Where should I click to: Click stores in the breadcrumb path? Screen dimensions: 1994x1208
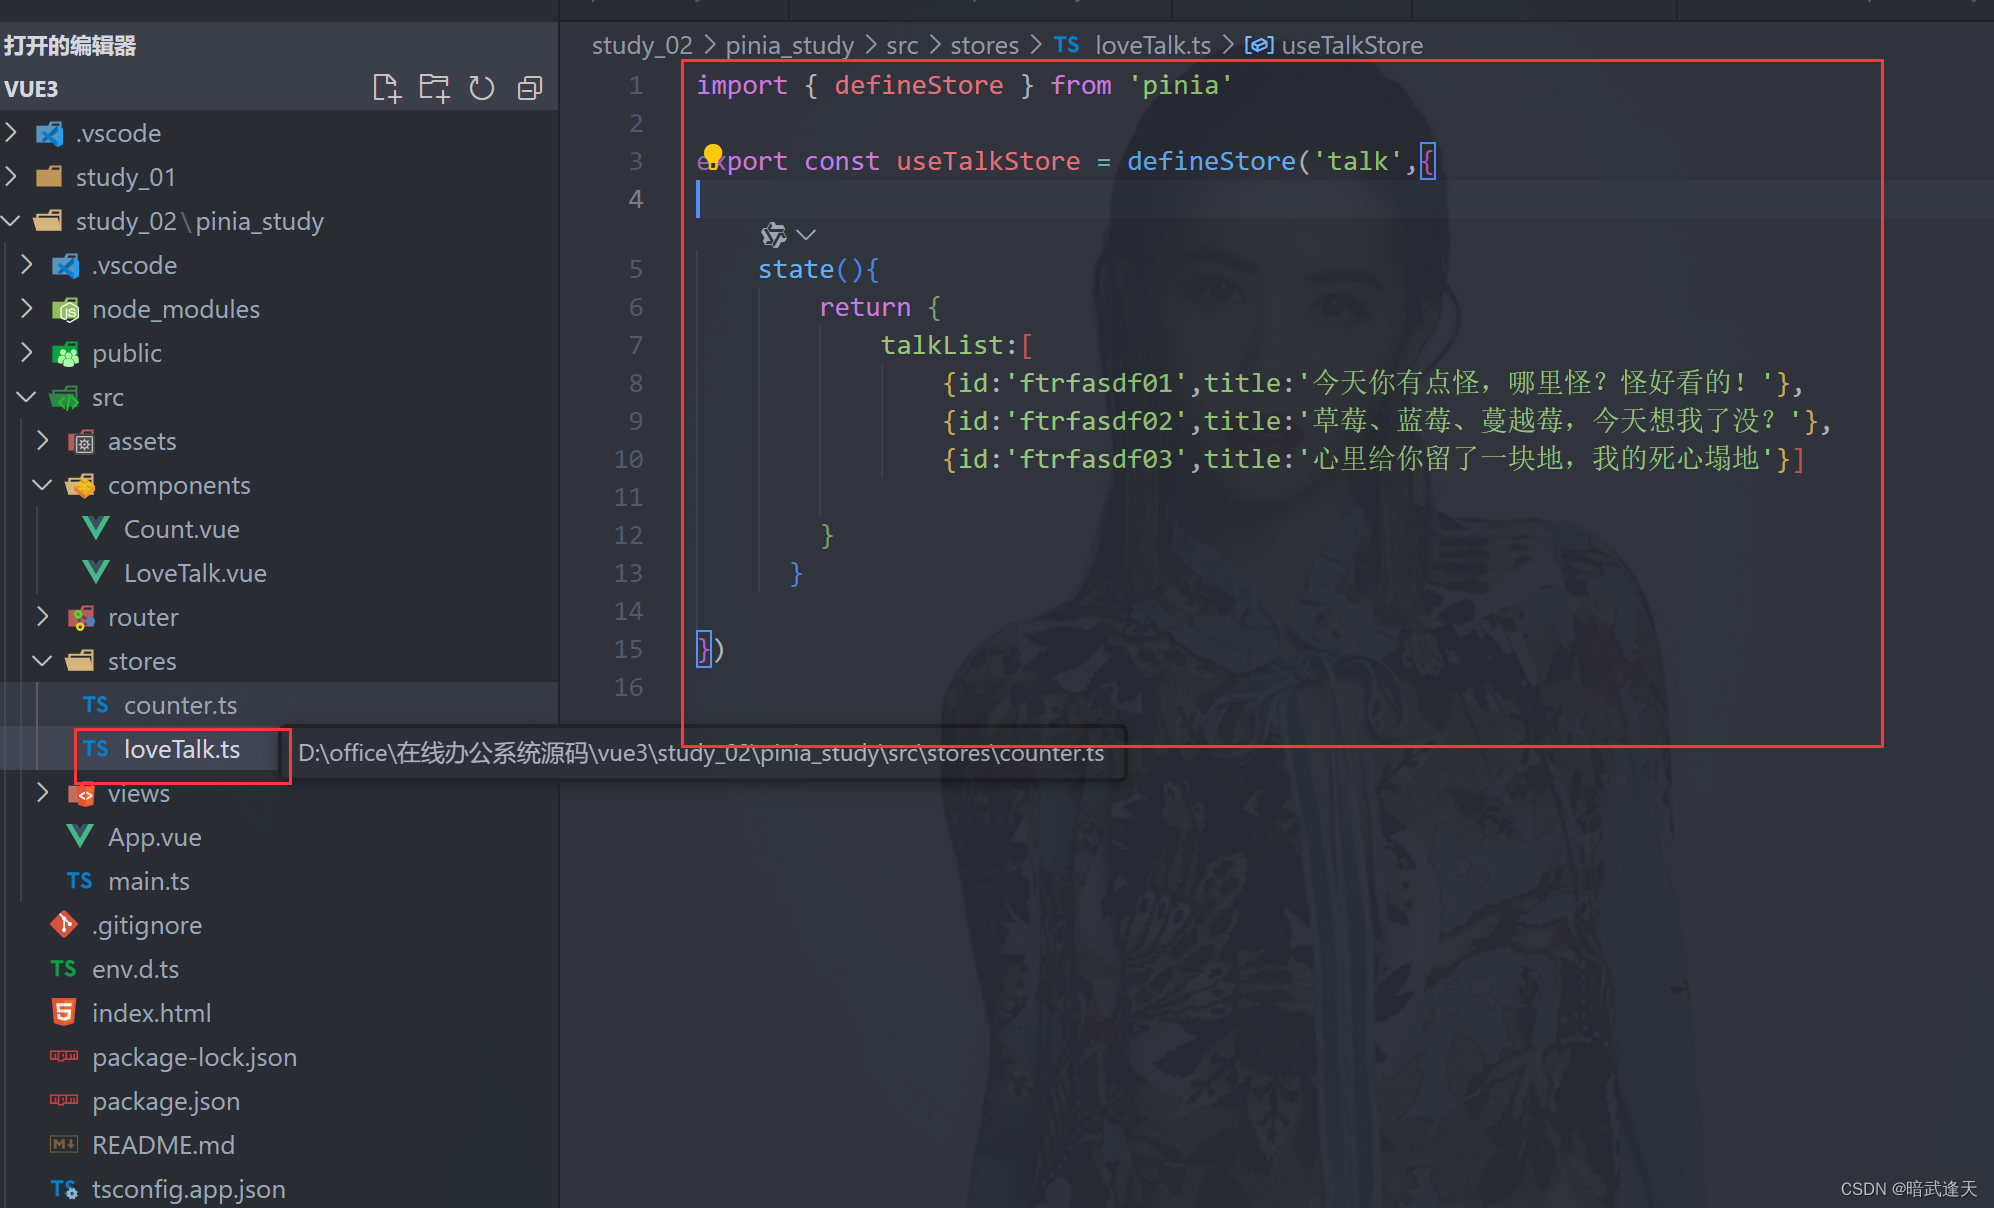click(x=984, y=45)
